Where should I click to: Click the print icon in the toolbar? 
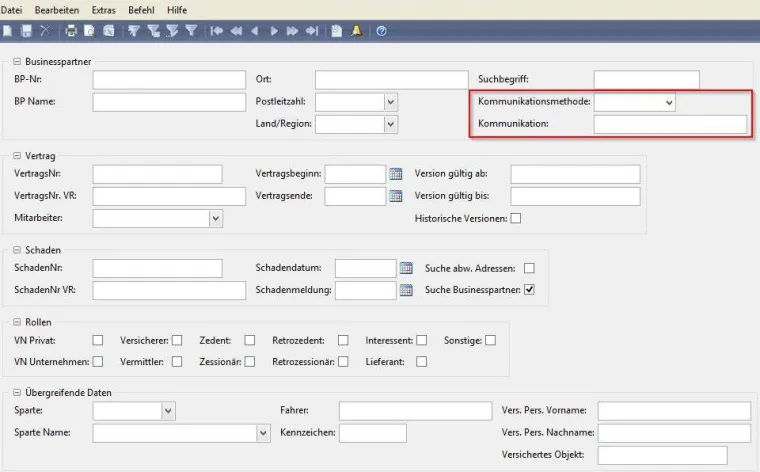coord(71,31)
